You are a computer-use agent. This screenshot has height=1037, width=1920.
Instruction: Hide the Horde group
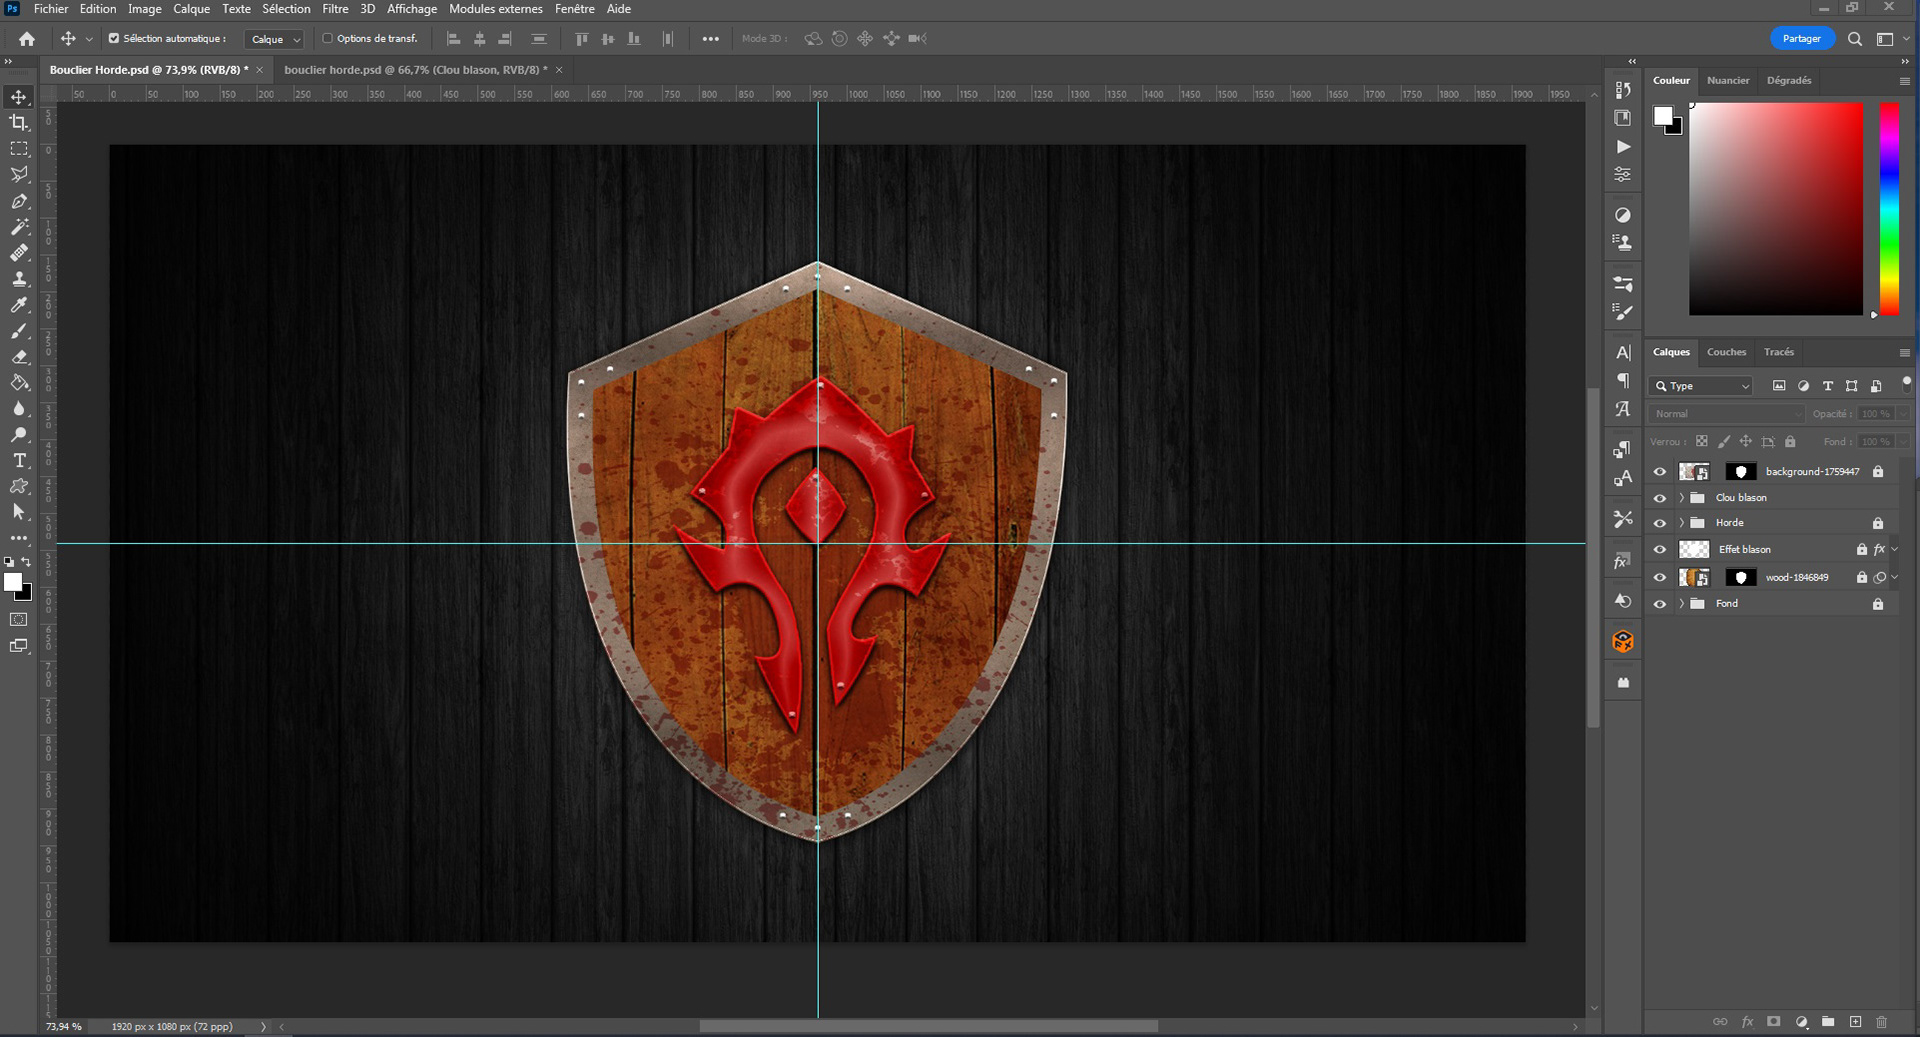(1660, 523)
